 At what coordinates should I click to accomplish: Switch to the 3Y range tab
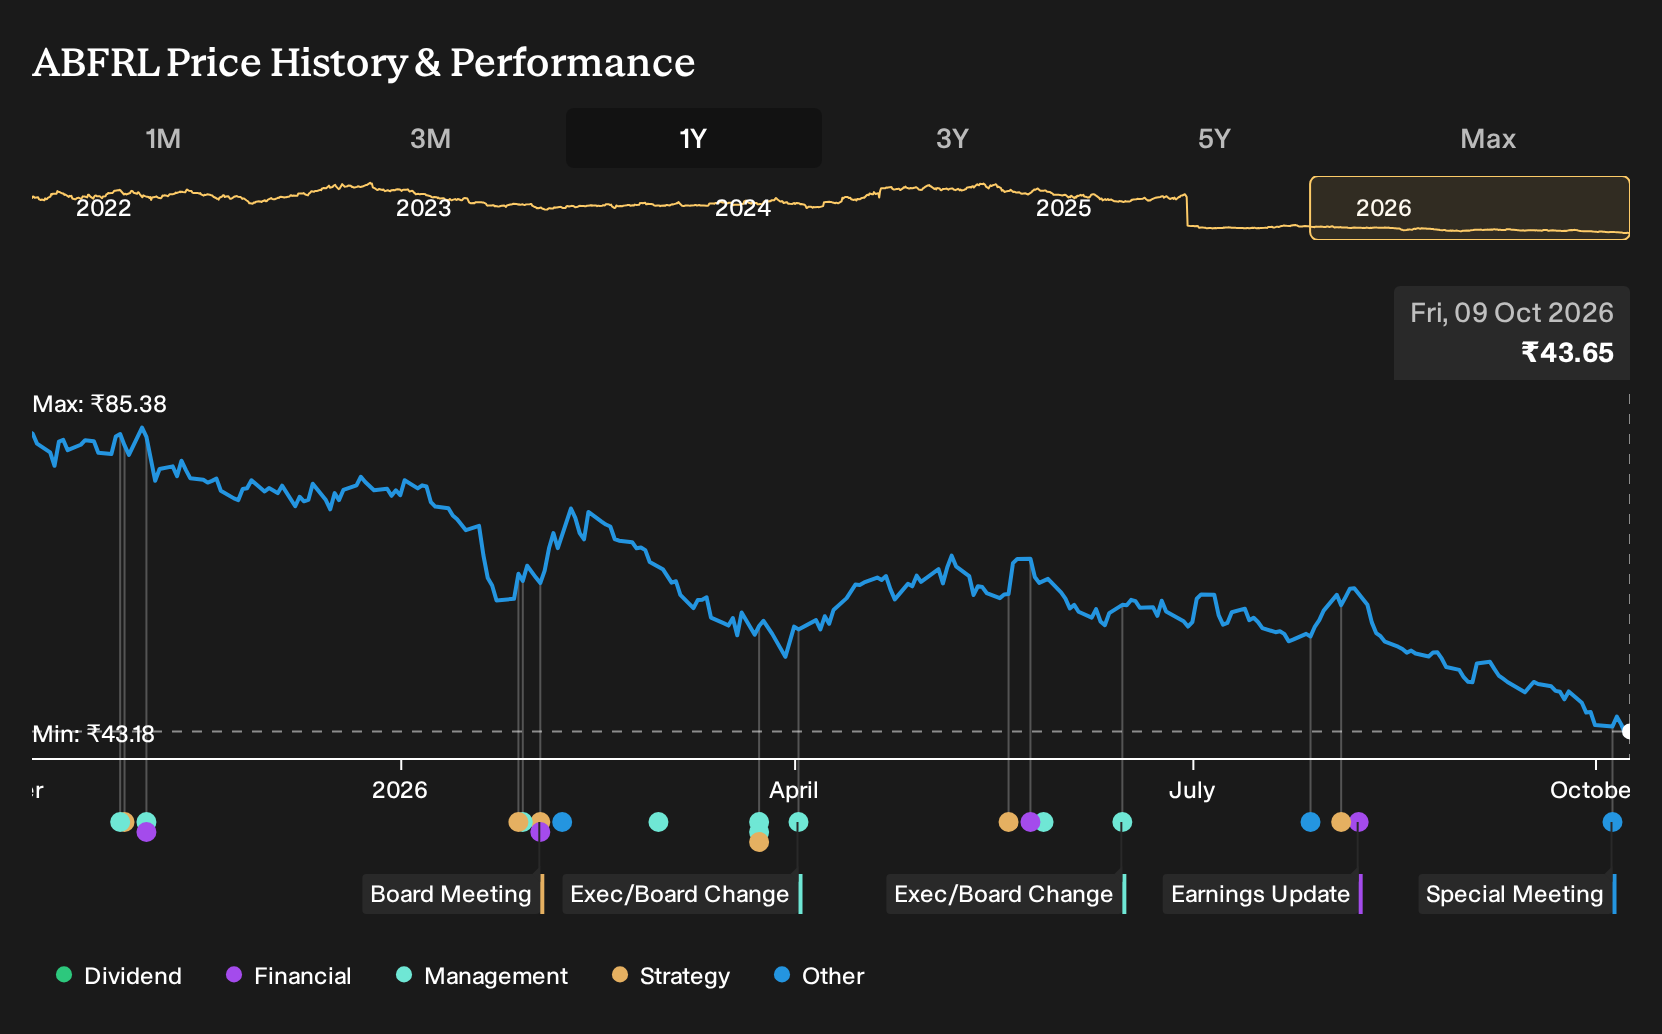pos(952,138)
